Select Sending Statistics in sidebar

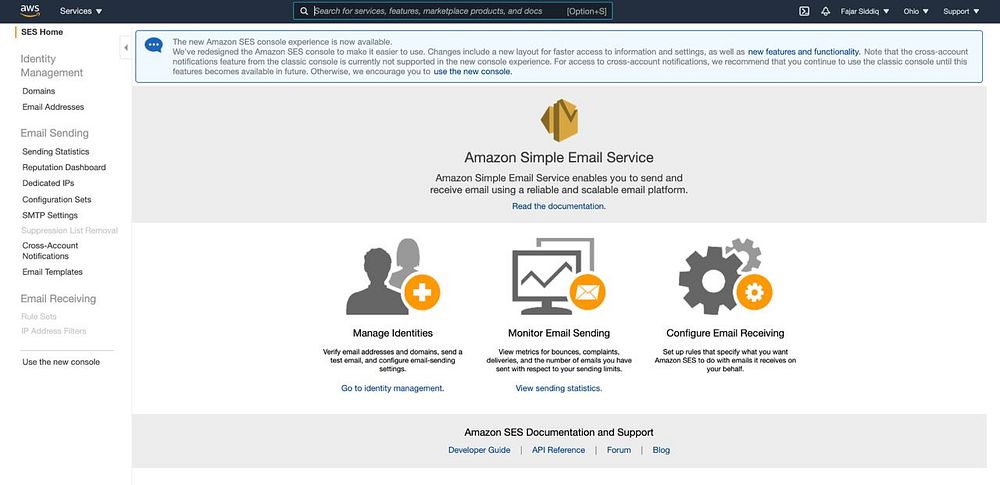pos(55,152)
